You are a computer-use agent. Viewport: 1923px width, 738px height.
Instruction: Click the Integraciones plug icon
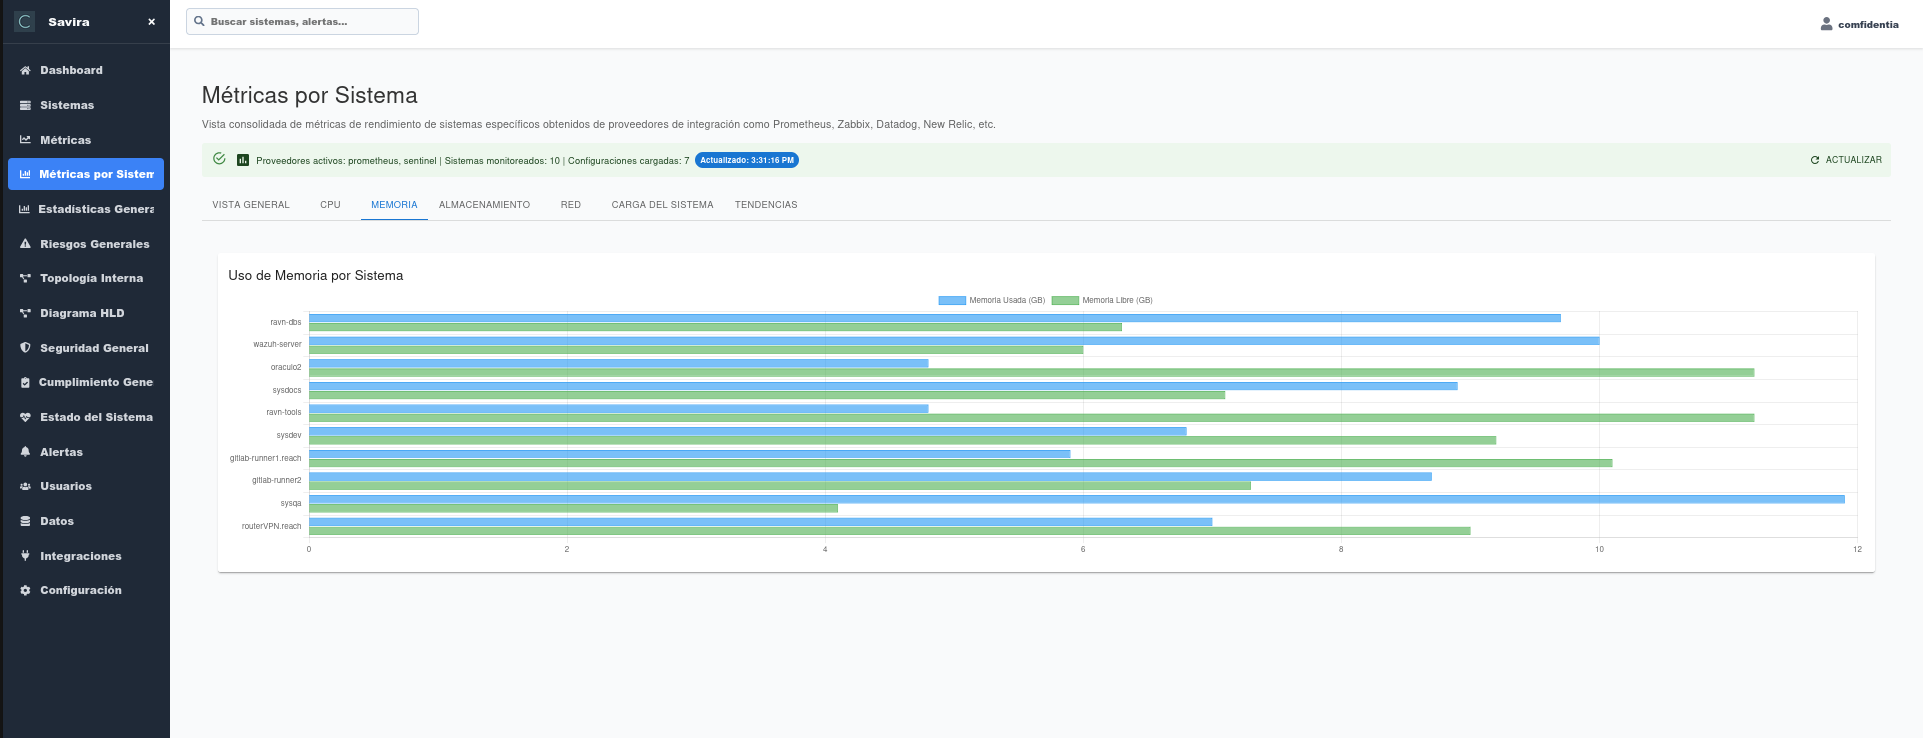25,556
